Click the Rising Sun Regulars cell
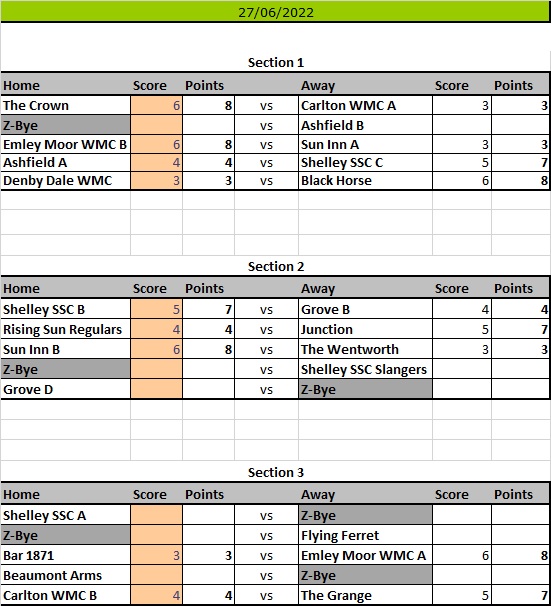The height and width of the screenshot is (606, 551). coord(66,329)
